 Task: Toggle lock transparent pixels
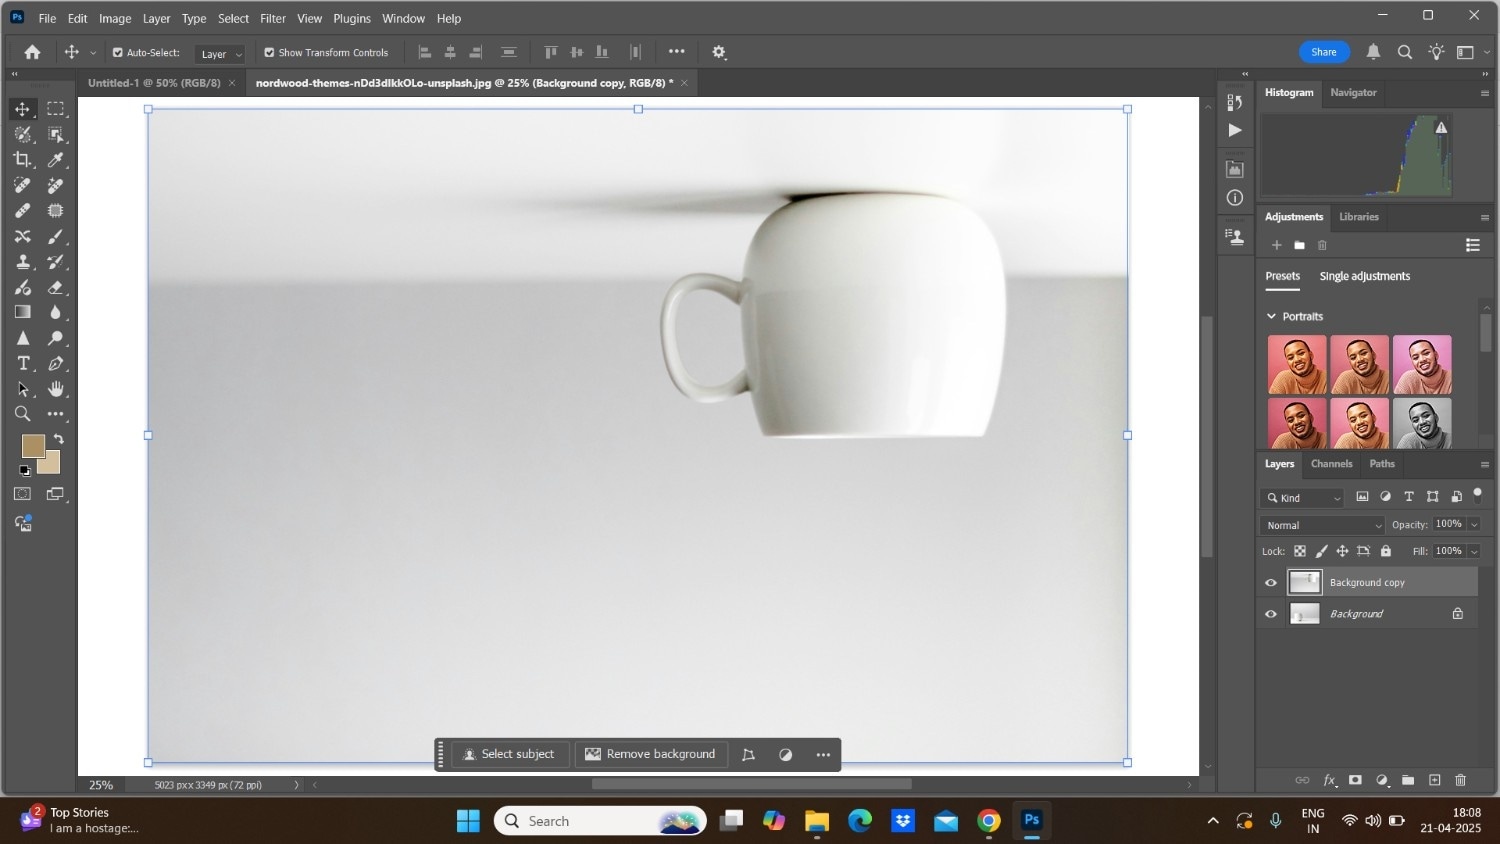pyautogui.click(x=1300, y=551)
